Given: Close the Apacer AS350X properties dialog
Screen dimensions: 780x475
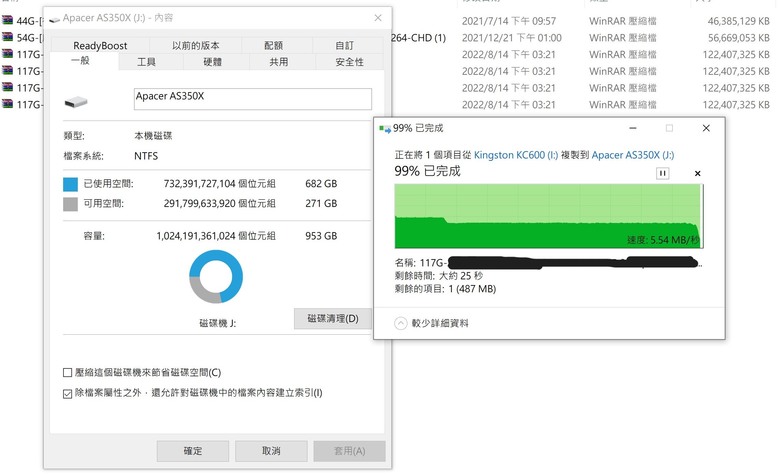Looking at the screenshot, I should (x=378, y=18).
